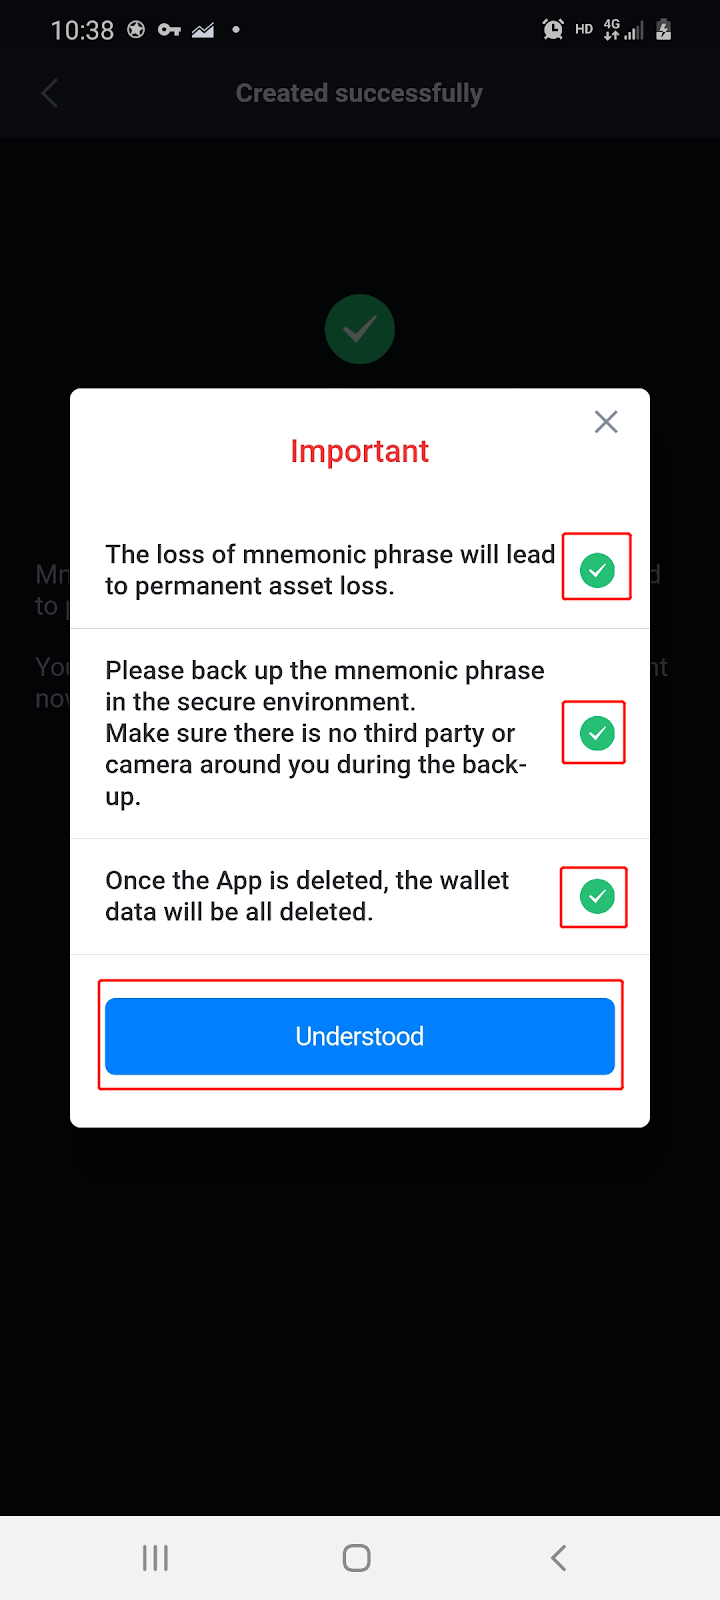
Task: Tap the red Important heading
Action: pyautogui.click(x=360, y=451)
